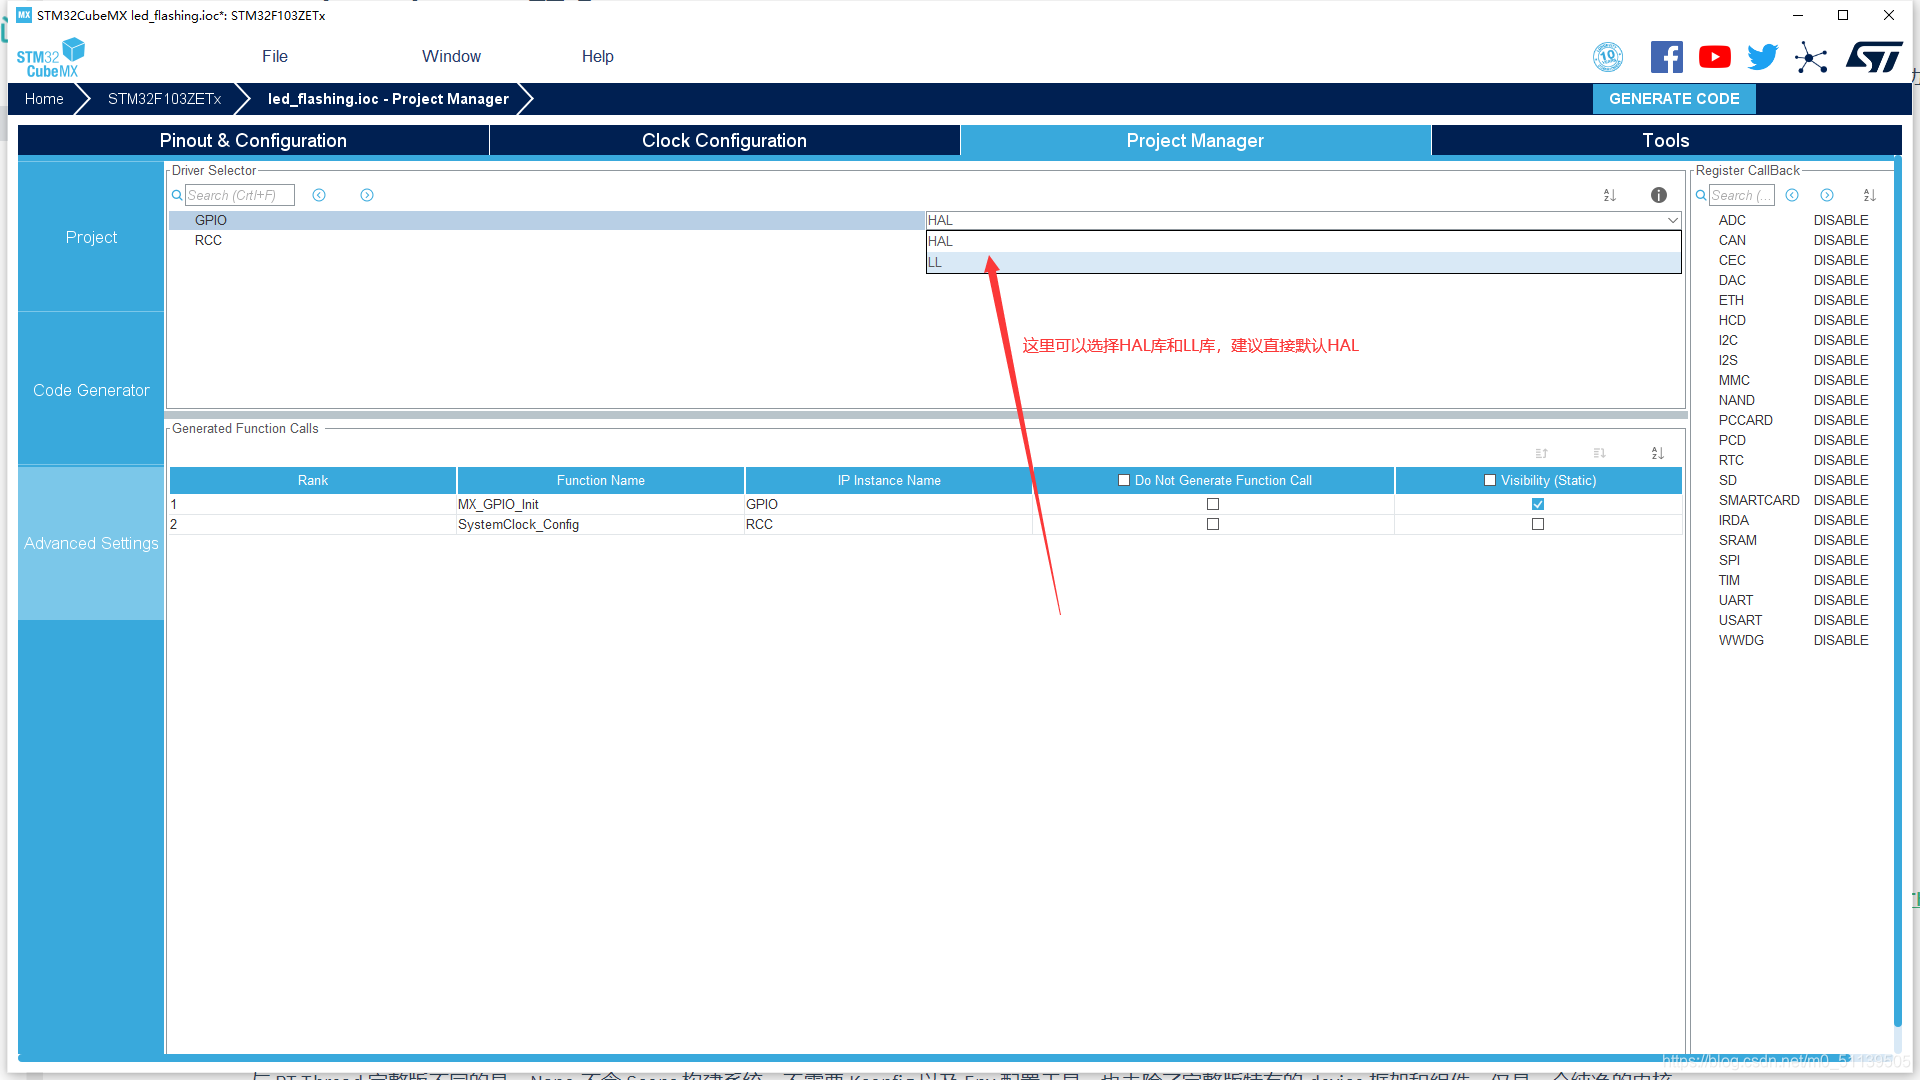Toggle Visibility (Static) header checkbox

[x=1490, y=480]
